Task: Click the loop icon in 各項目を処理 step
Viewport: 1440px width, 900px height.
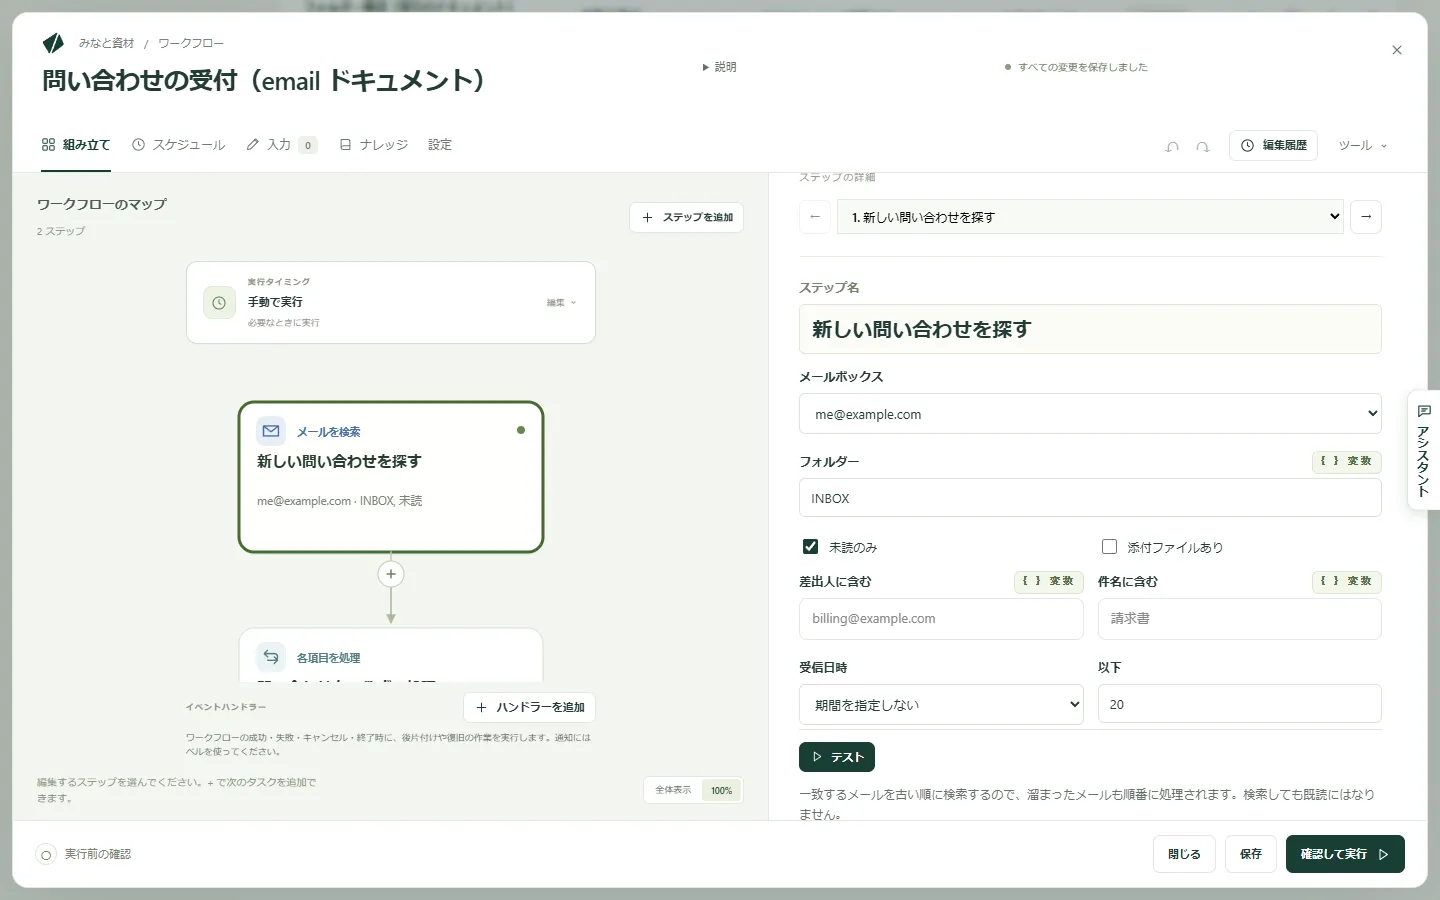Action: pos(271,657)
